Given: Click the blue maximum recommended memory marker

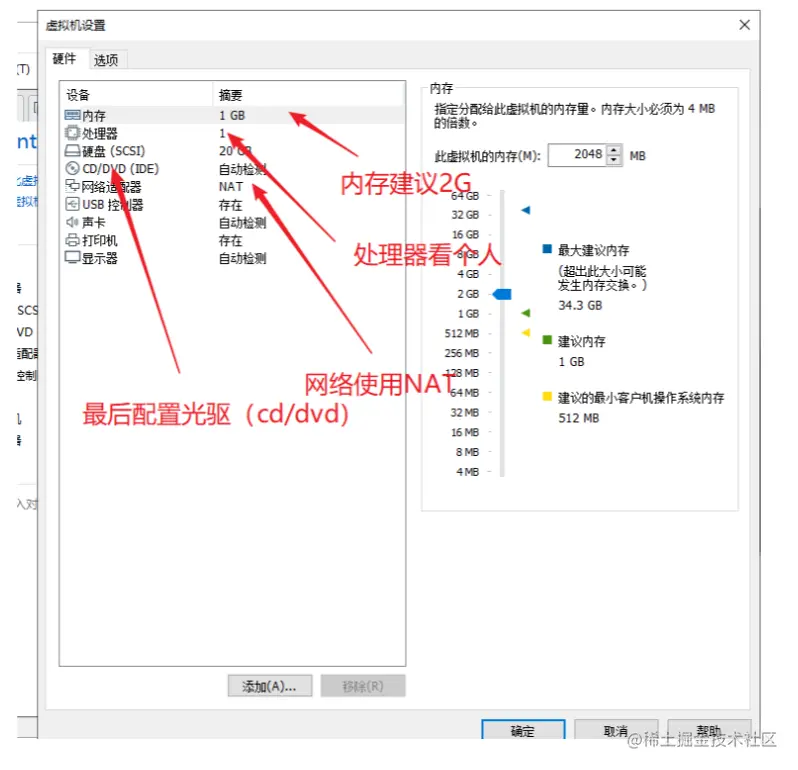Looking at the screenshot, I should [526, 210].
